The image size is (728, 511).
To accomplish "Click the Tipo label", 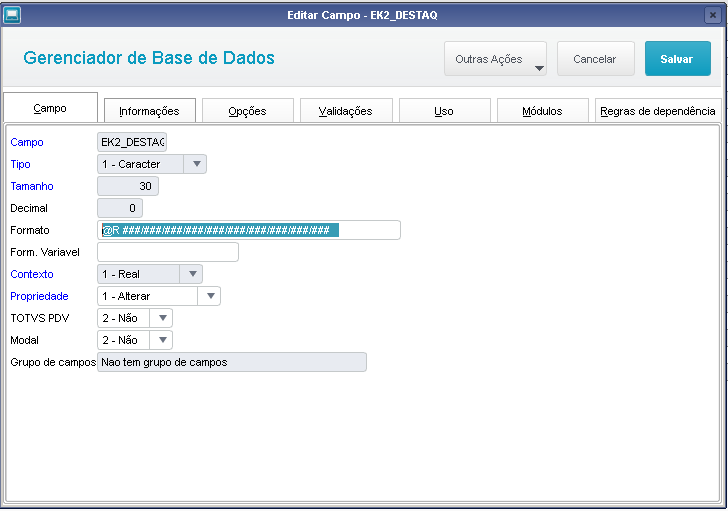I will click(20, 164).
